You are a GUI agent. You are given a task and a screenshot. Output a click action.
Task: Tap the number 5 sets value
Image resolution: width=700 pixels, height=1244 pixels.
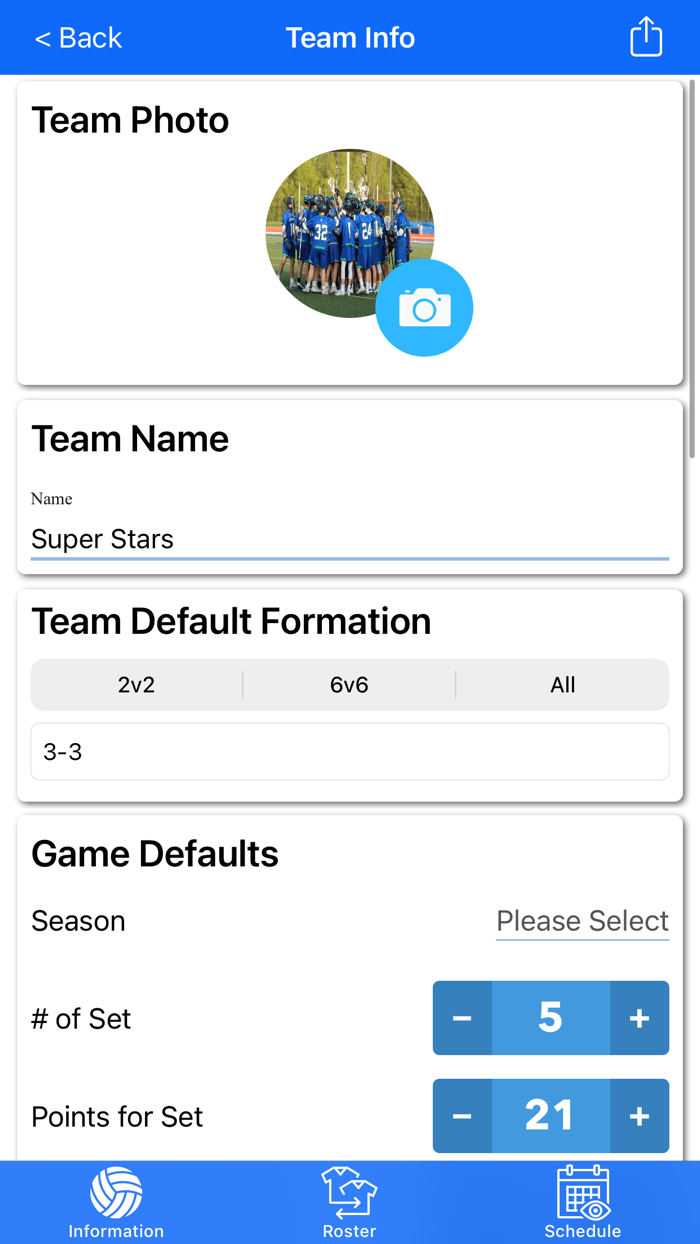(x=550, y=1018)
